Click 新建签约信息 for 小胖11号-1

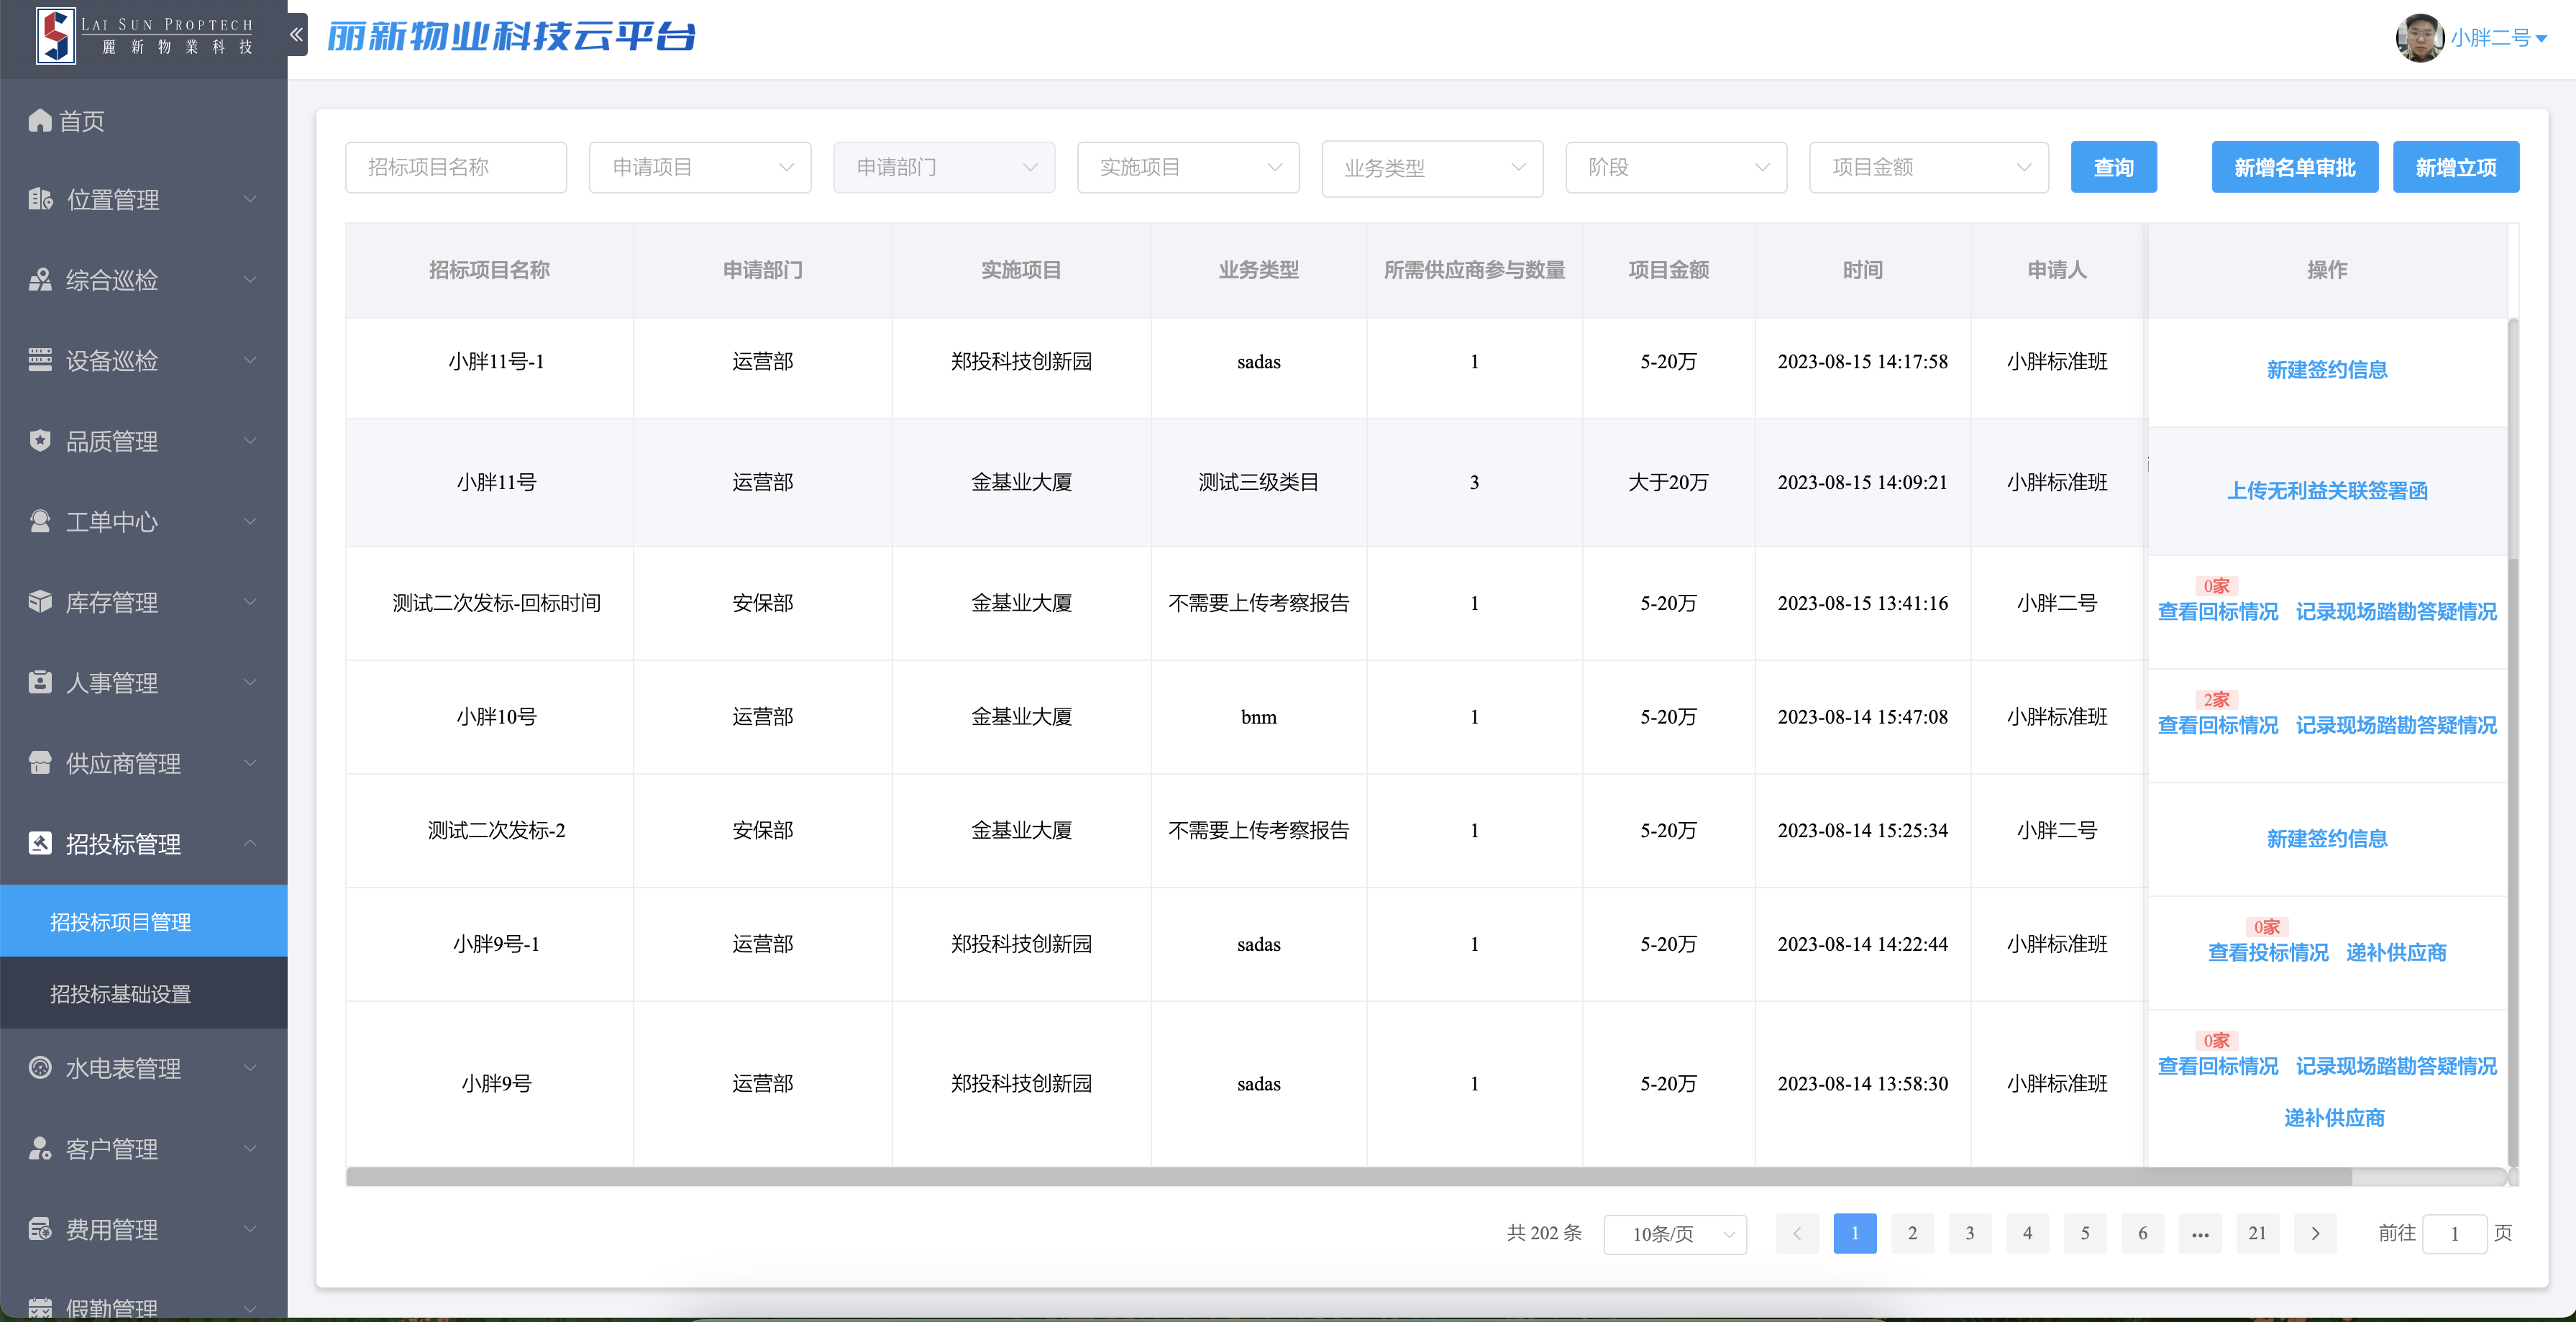pyautogui.click(x=2326, y=369)
